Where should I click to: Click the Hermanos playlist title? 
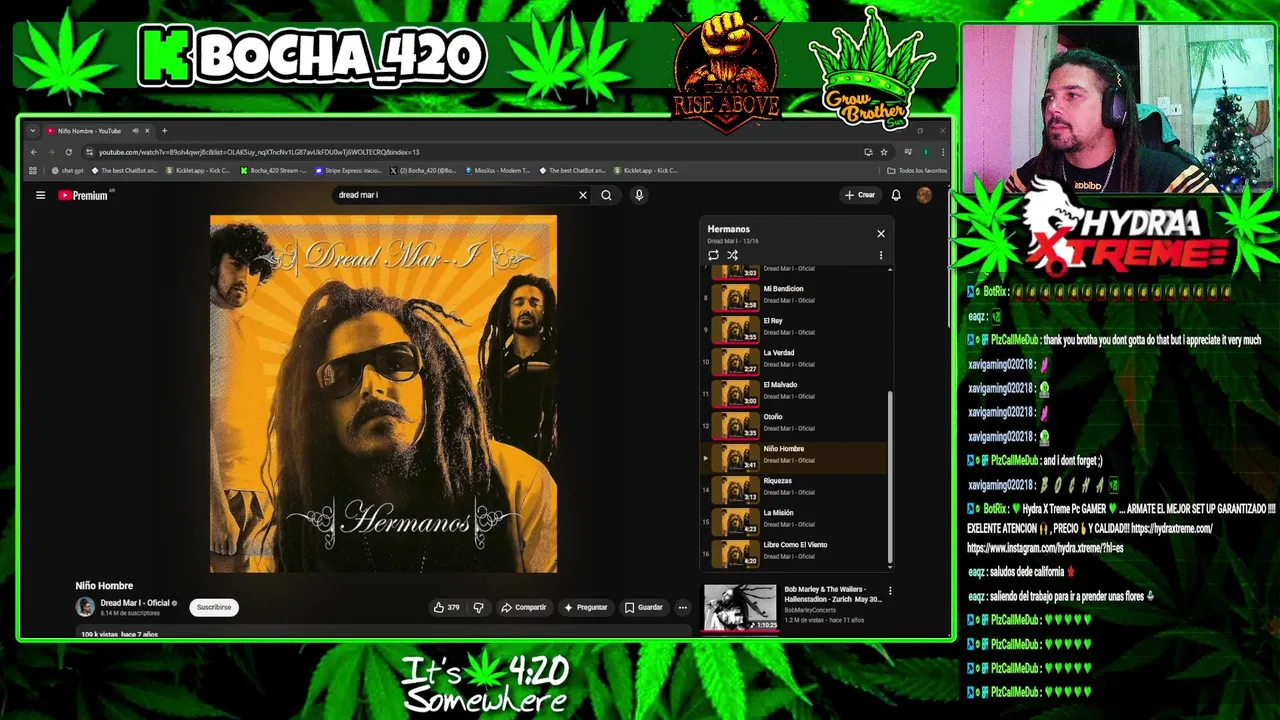[x=728, y=229]
